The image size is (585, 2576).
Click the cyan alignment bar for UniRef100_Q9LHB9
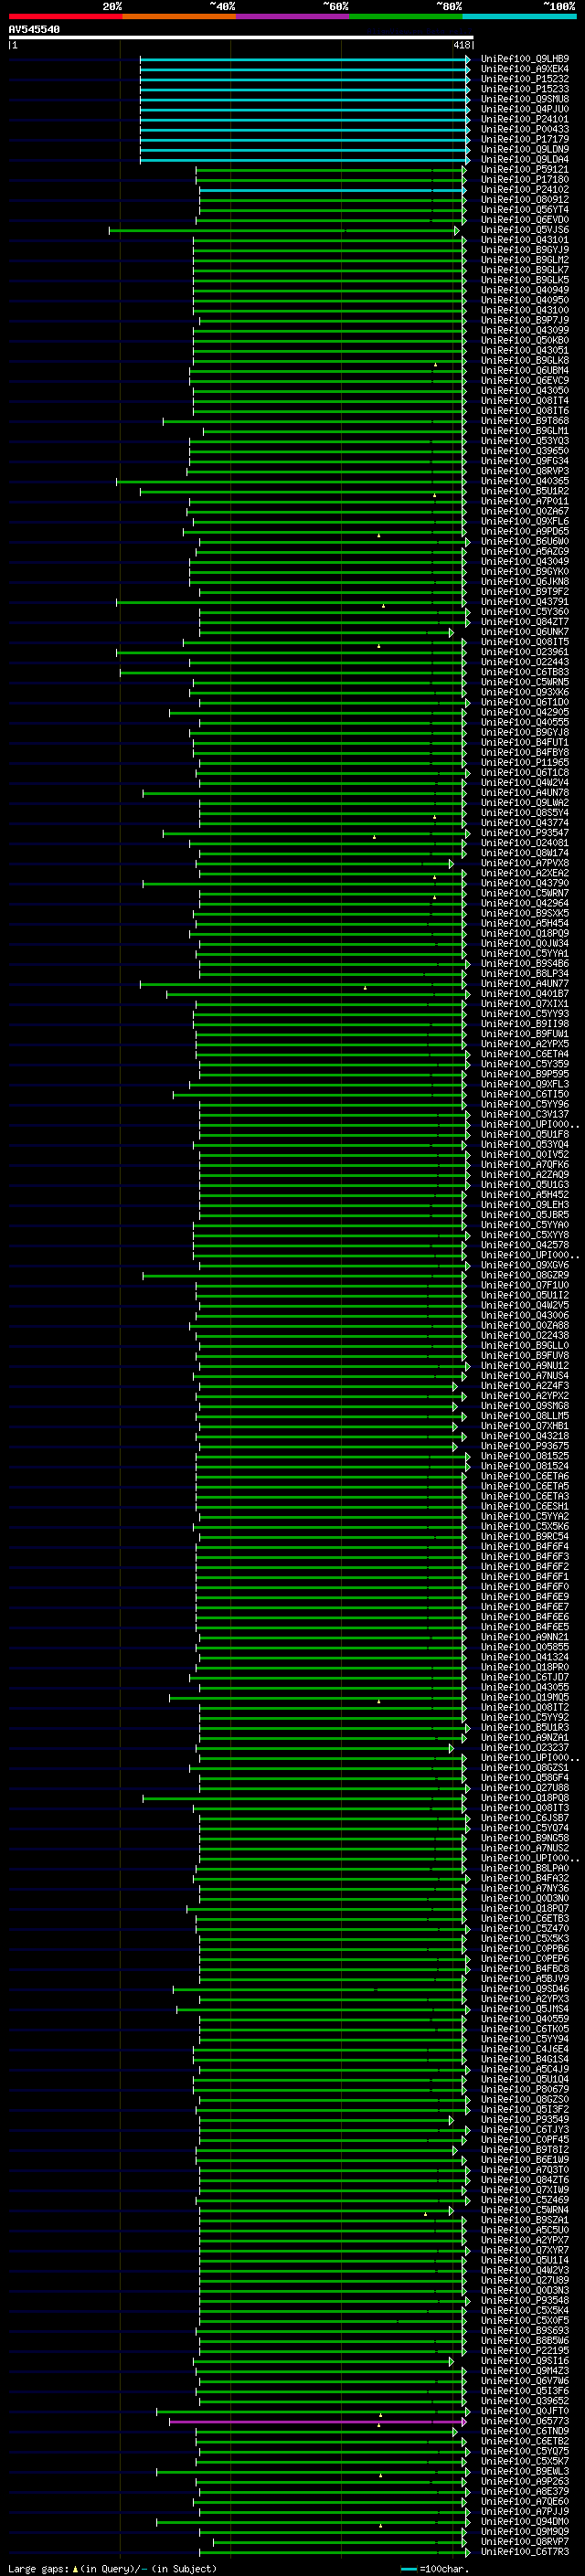point(305,59)
